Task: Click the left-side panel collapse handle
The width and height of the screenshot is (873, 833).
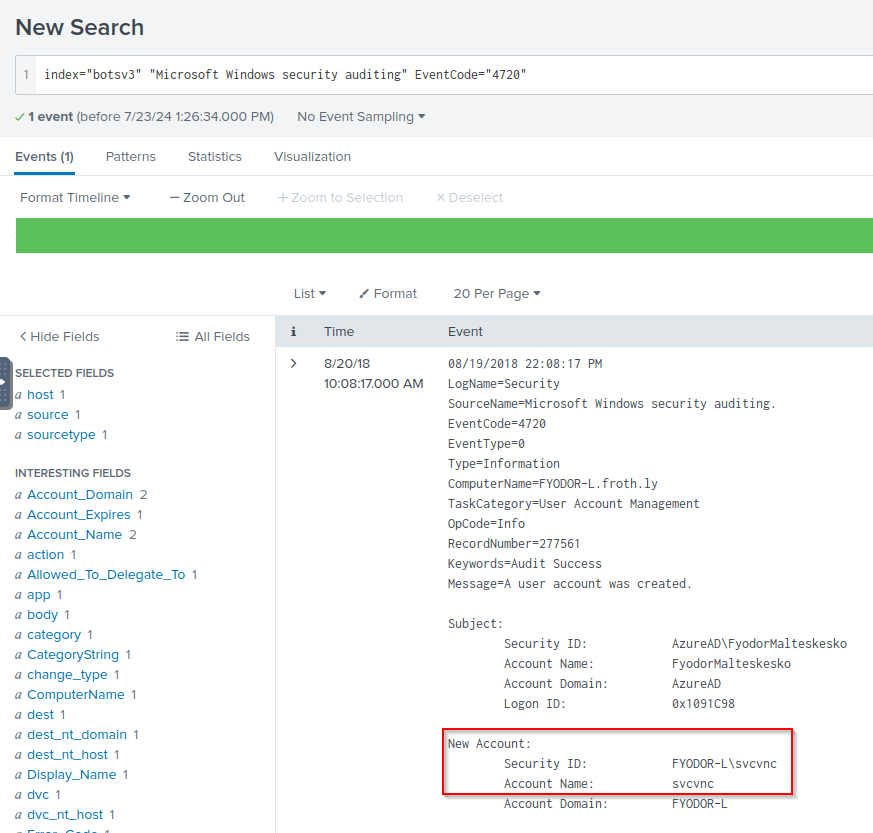Action: click(x=5, y=383)
